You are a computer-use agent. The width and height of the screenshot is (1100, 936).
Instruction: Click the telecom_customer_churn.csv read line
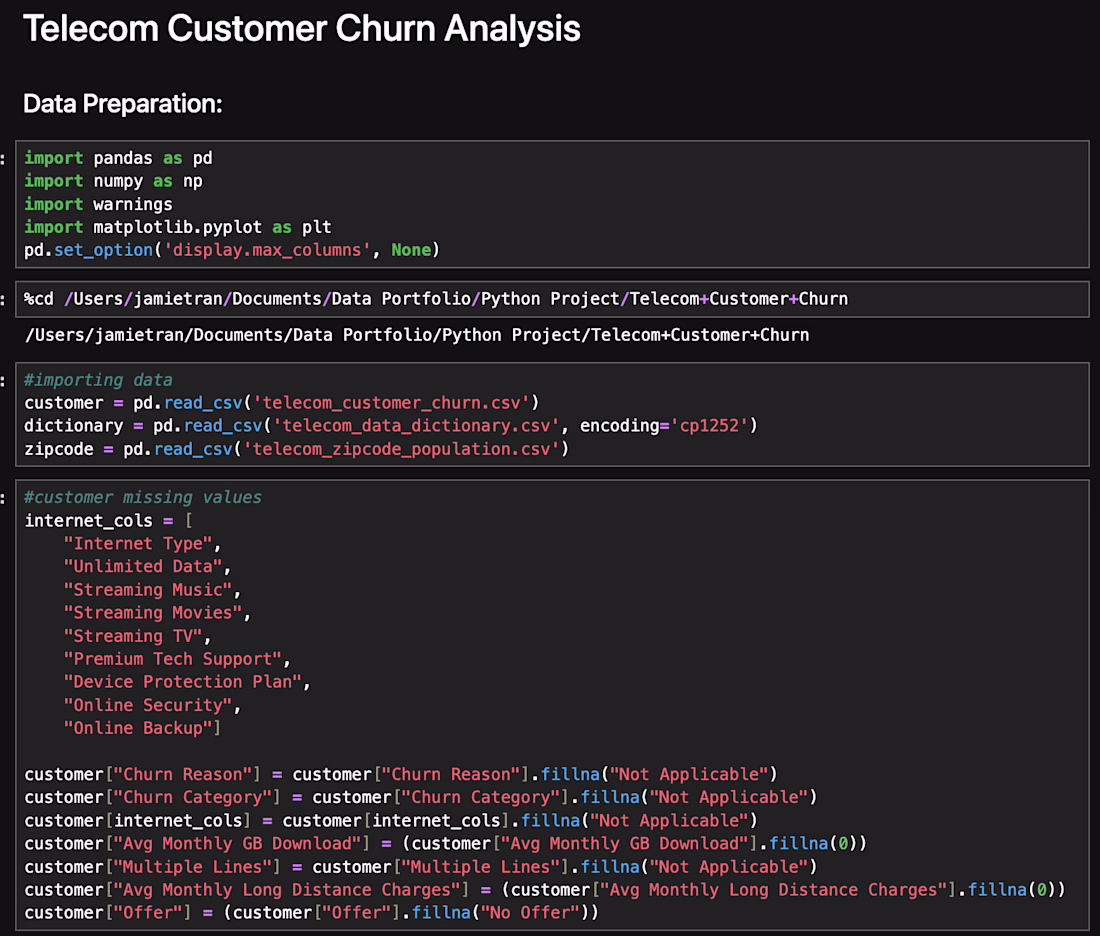click(281, 403)
